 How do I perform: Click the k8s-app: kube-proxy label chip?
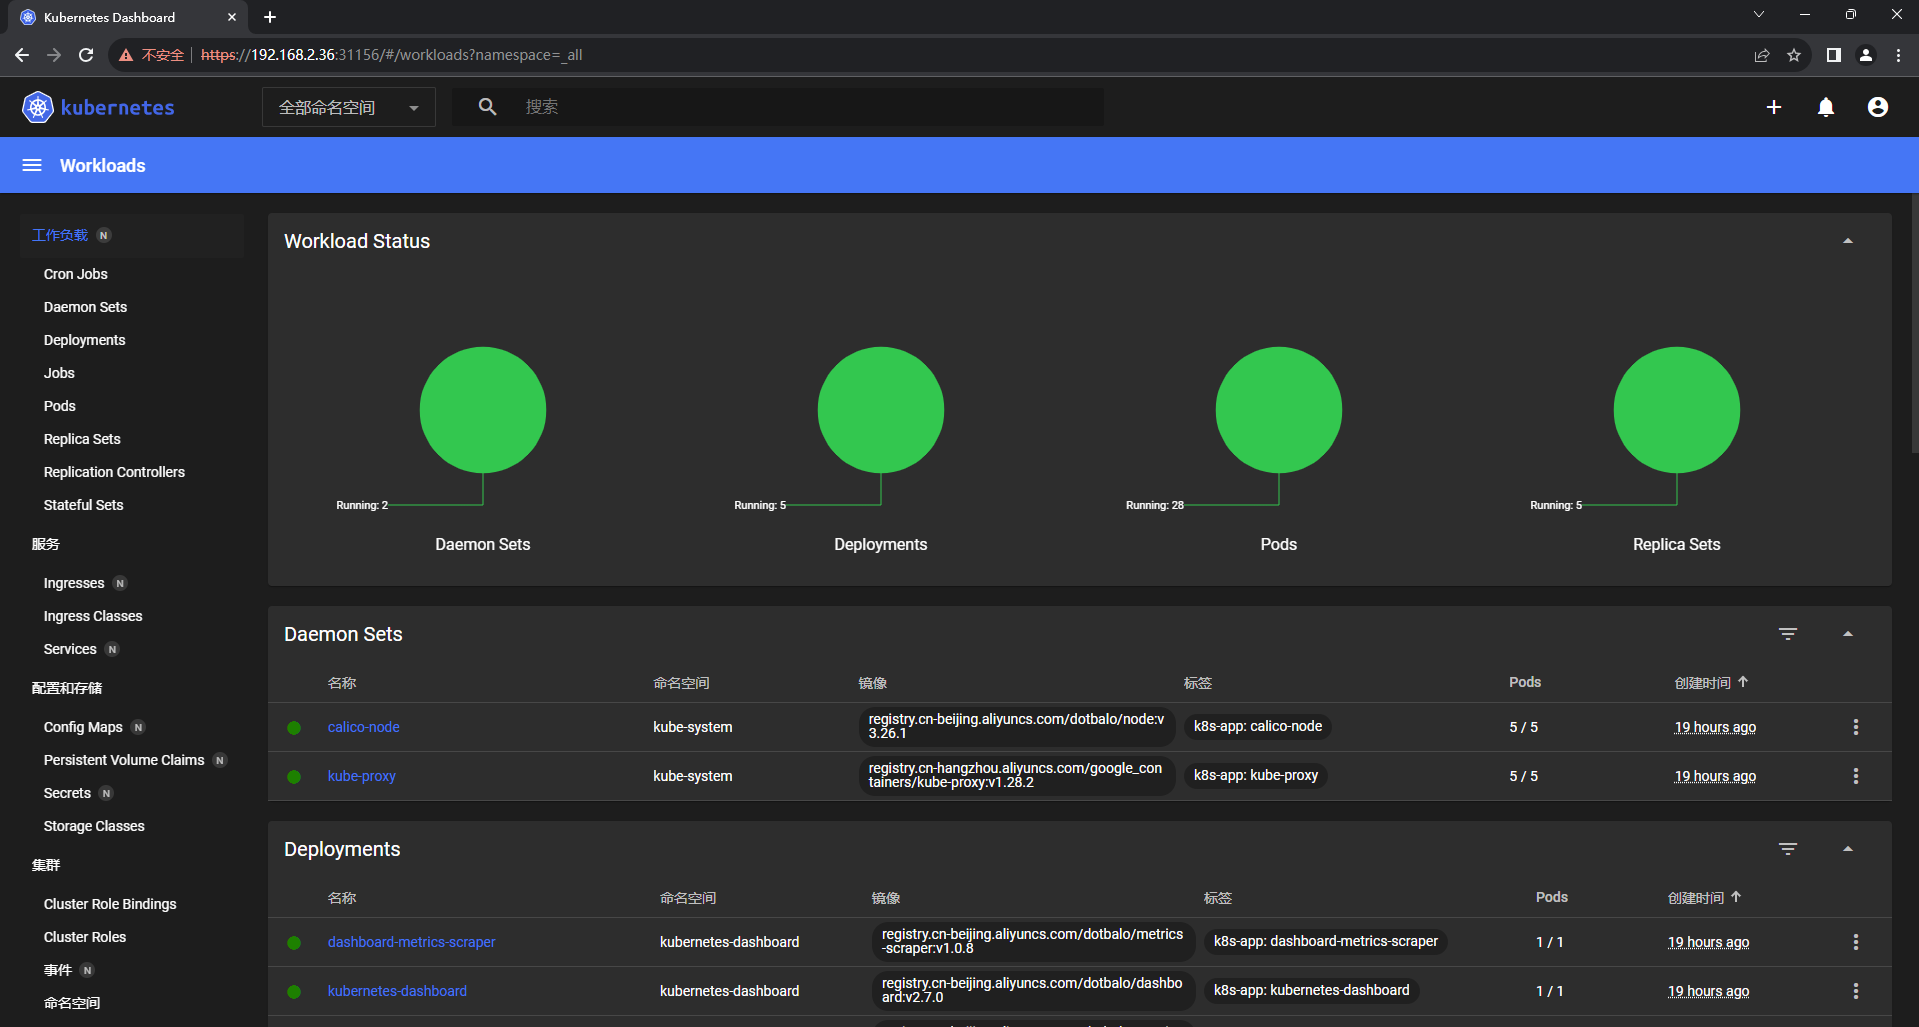(x=1255, y=776)
